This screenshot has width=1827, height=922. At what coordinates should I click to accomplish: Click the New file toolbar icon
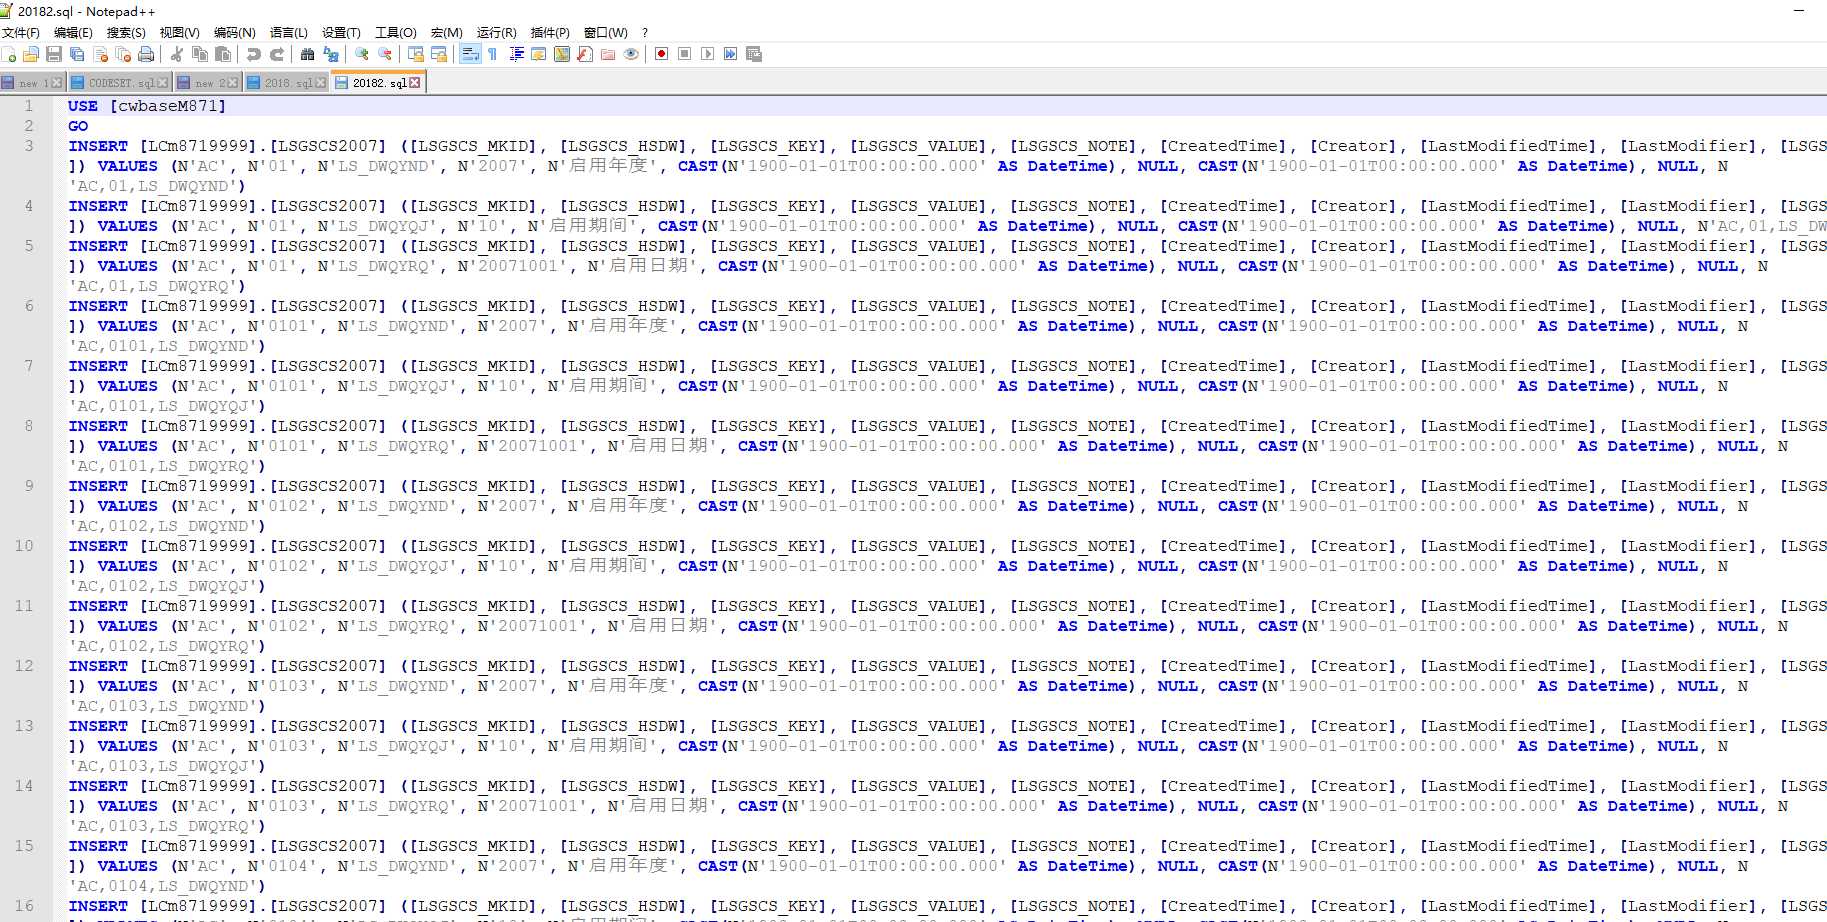coord(9,54)
